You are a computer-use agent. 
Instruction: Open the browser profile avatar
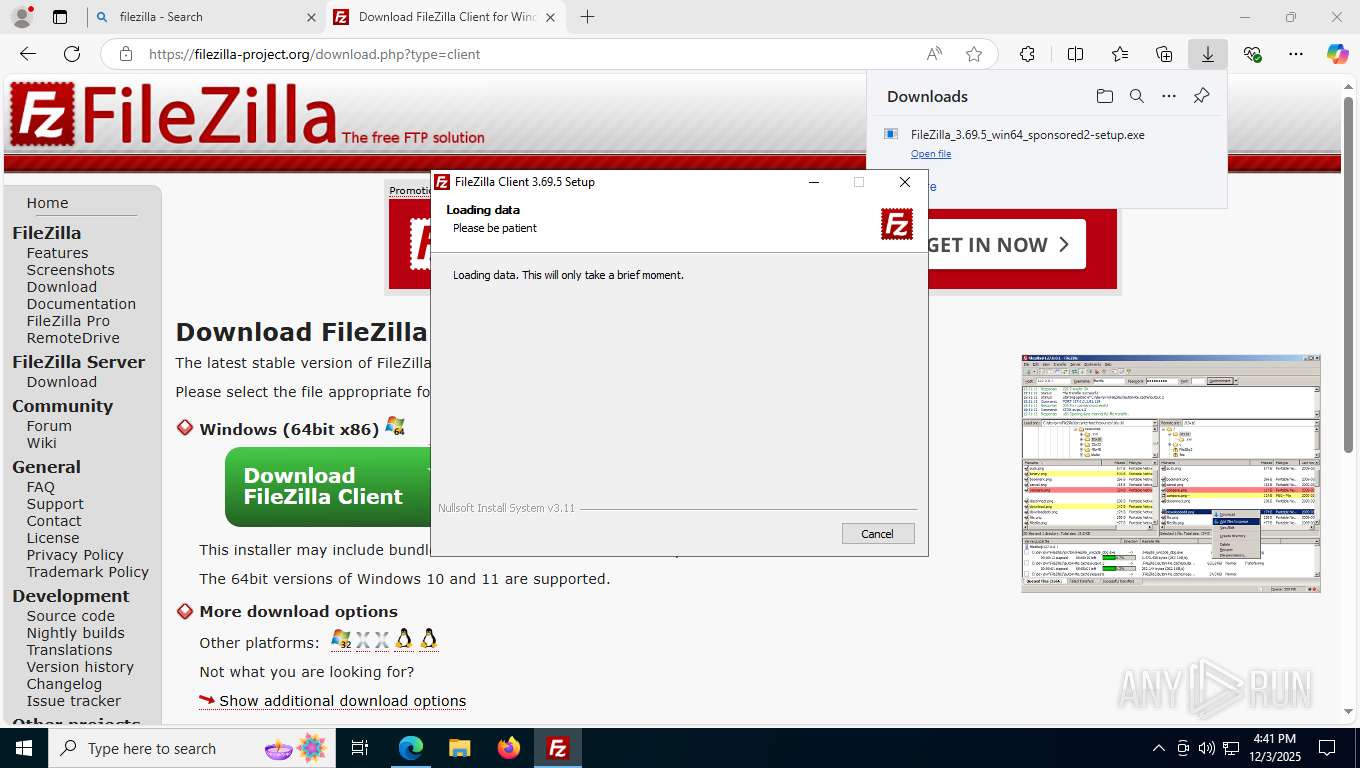(x=21, y=17)
